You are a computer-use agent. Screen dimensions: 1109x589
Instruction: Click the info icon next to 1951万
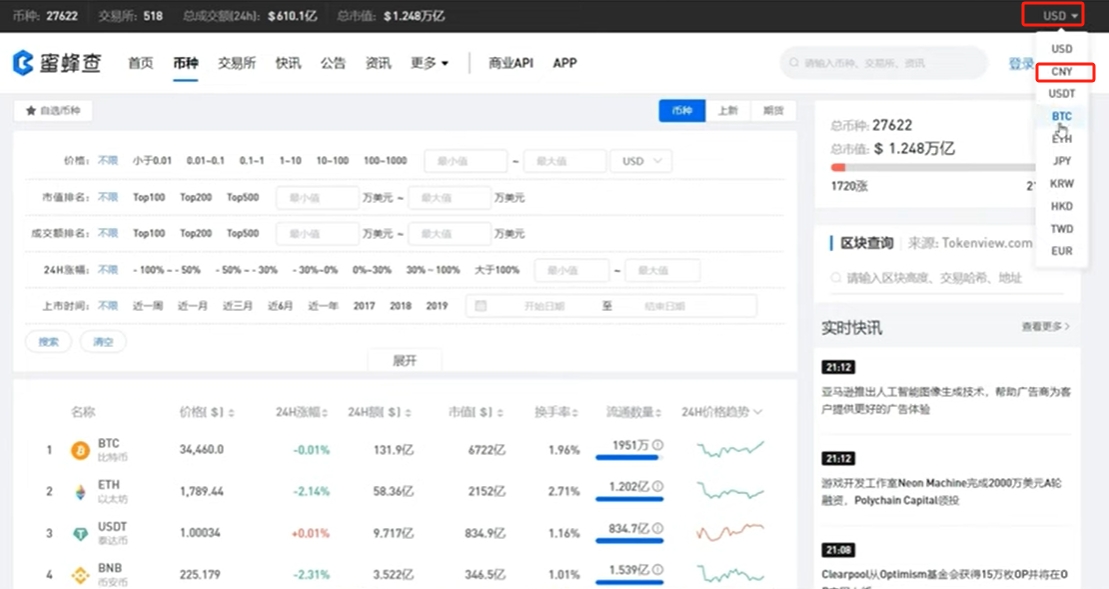coord(658,445)
